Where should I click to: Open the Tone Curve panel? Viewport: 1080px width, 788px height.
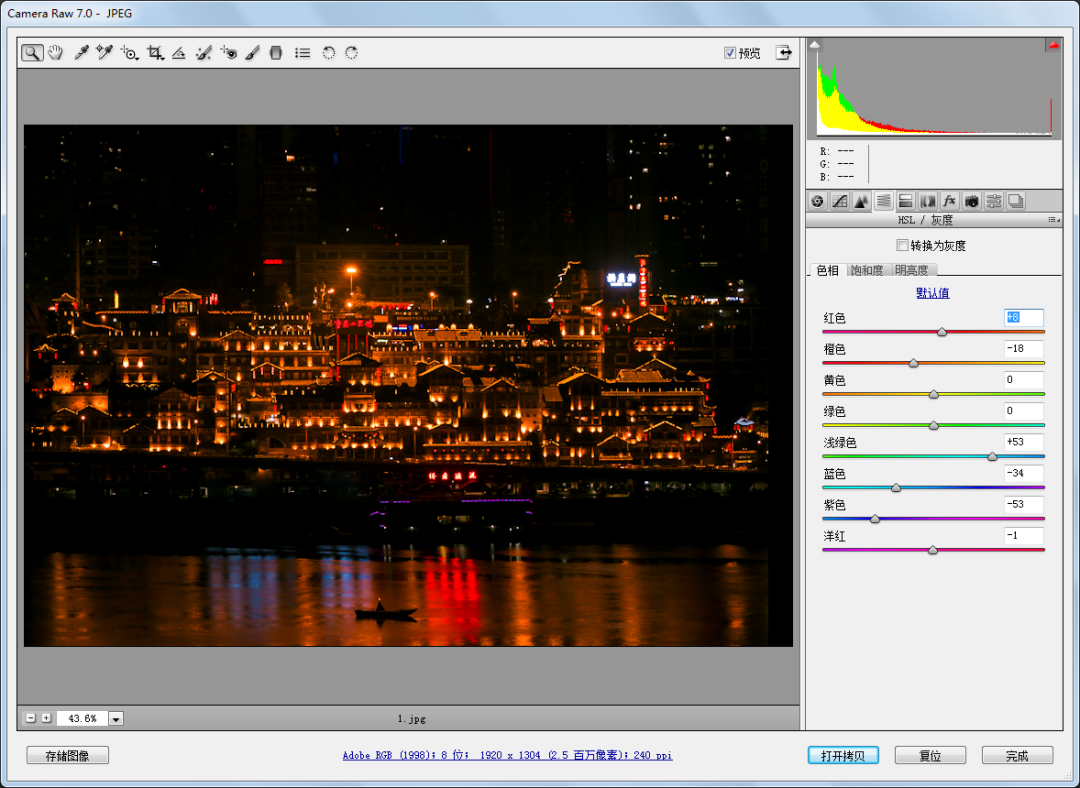click(x=839, y=201)
